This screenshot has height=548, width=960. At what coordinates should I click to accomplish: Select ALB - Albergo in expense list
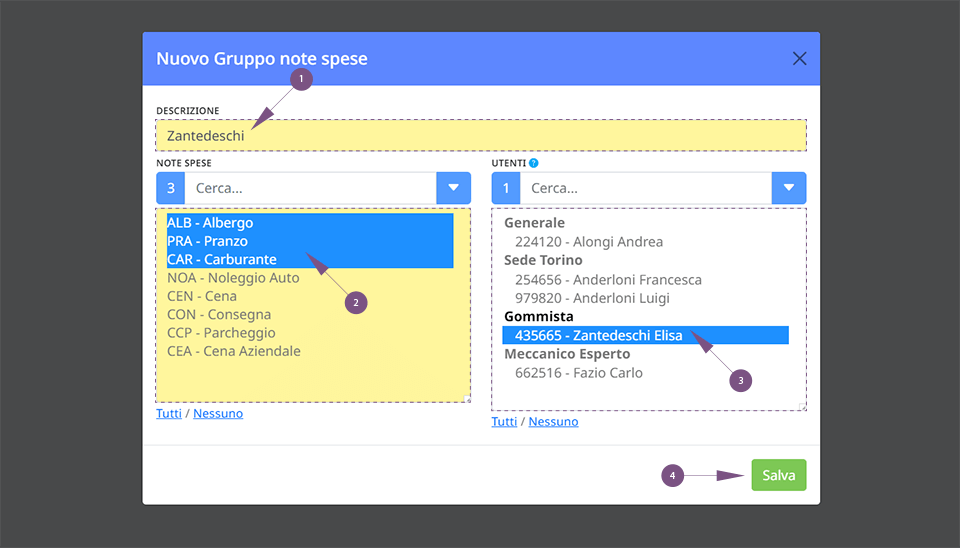(310, 223)
